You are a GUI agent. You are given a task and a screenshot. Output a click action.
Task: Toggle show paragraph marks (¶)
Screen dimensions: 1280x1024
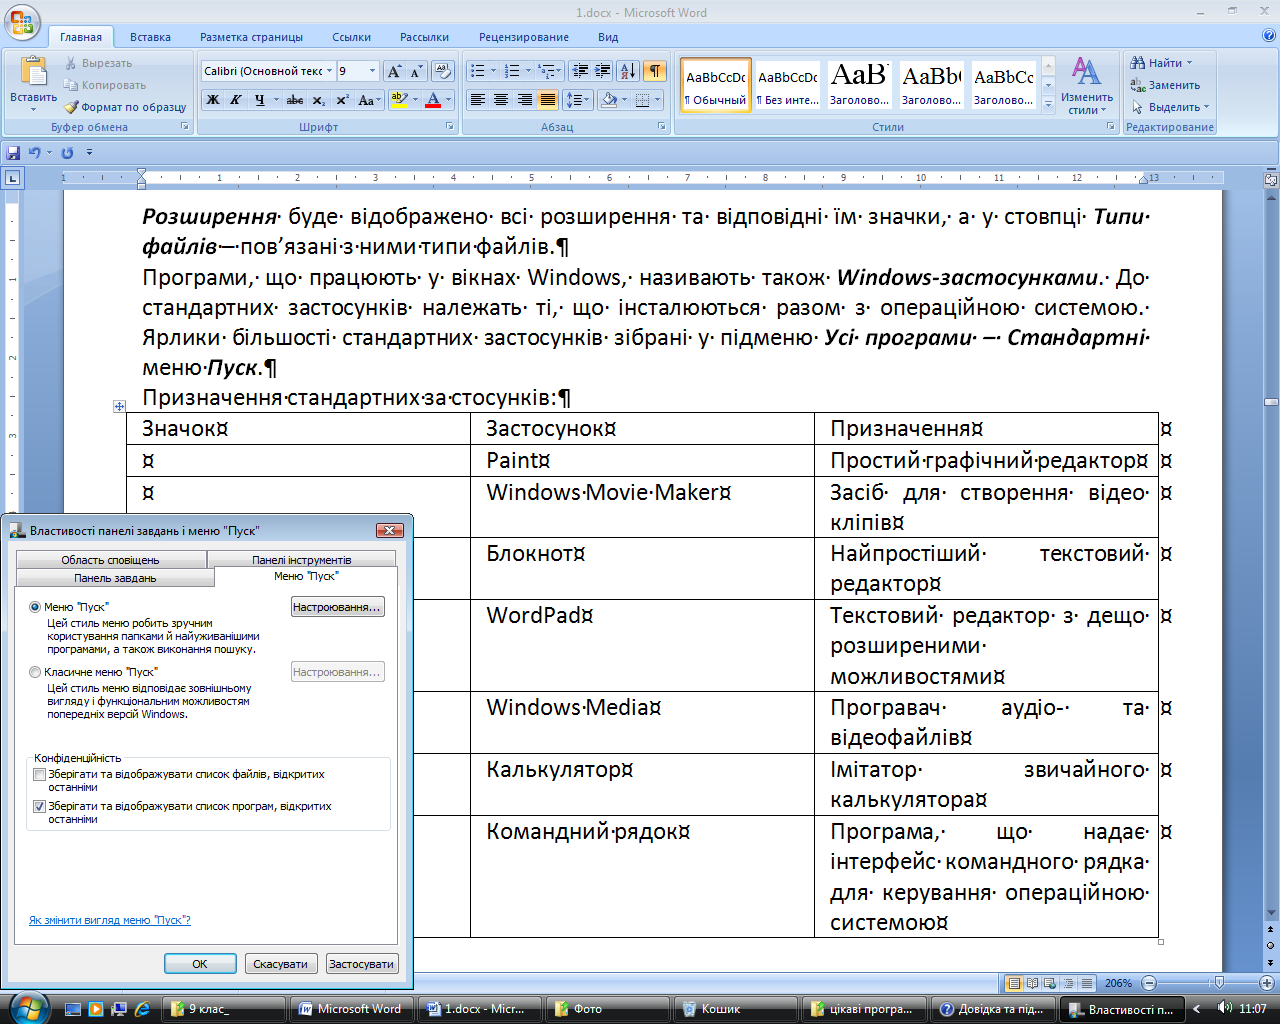click(x=654, y=71)
